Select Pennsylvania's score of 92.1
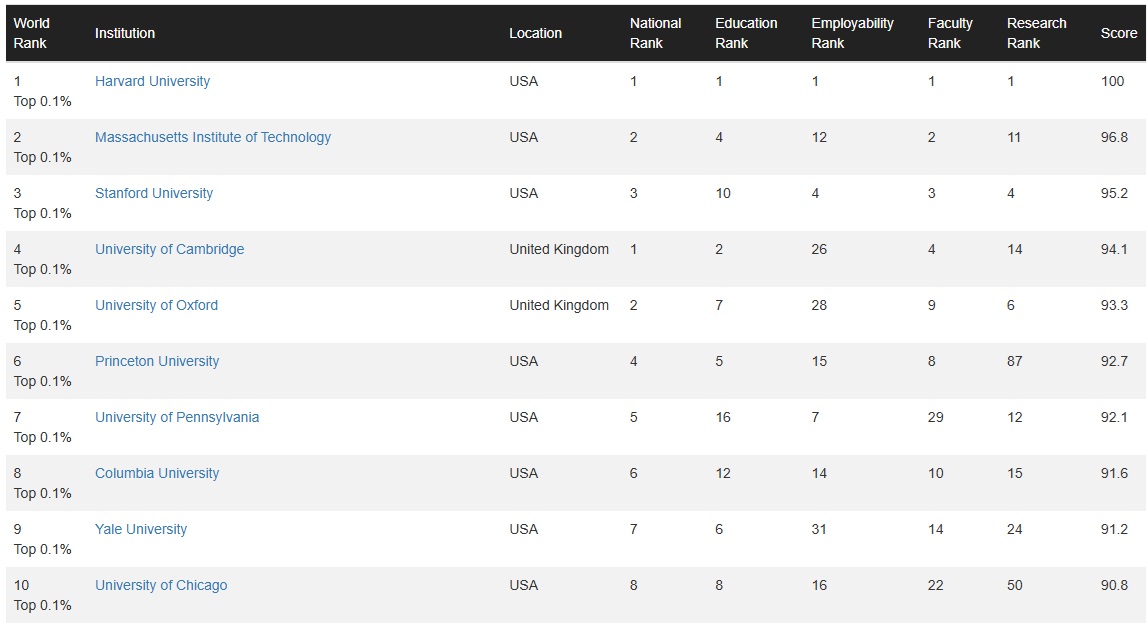 [1114, 417]
